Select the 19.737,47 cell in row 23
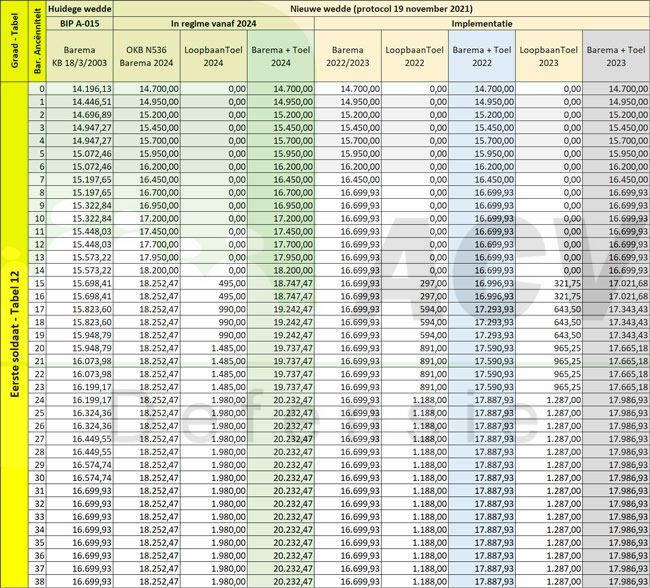This screenshot has height=588, width=650. pos(281,387)
